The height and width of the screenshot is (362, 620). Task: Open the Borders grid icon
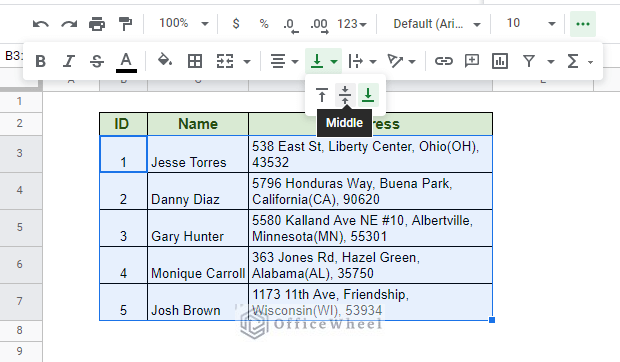coord(195,61)
